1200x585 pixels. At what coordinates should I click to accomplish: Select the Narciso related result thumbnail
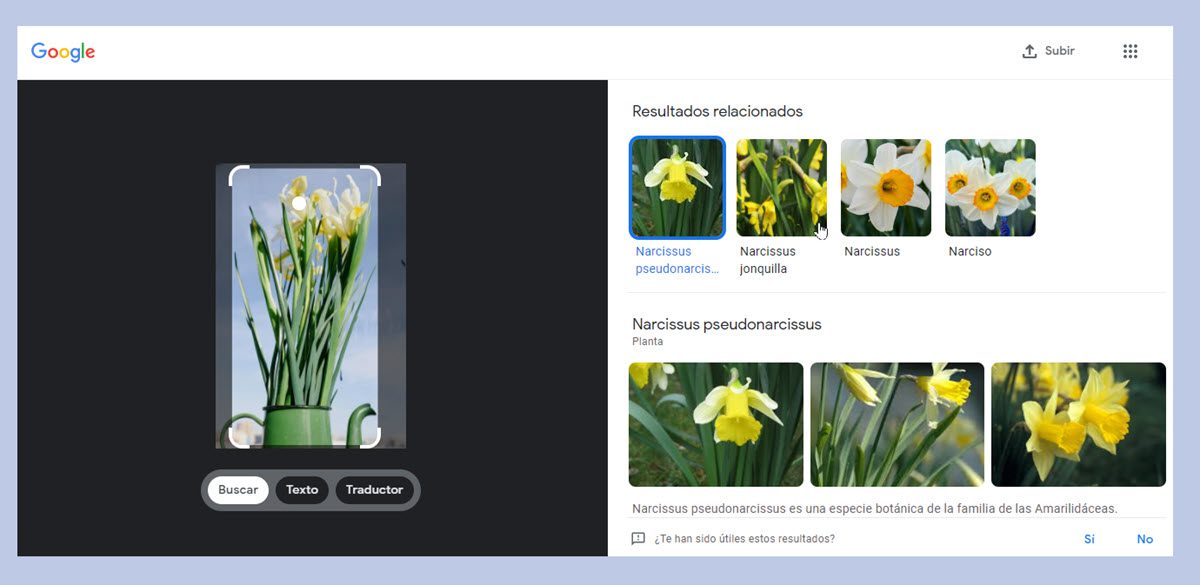click(x=990, y=187)
